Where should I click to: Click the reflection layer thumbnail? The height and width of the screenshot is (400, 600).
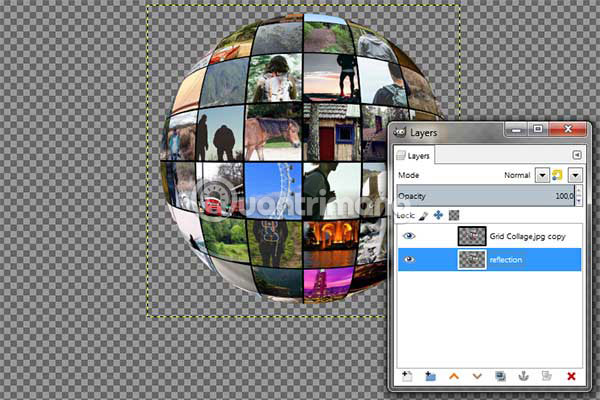(x=471, y=259)
